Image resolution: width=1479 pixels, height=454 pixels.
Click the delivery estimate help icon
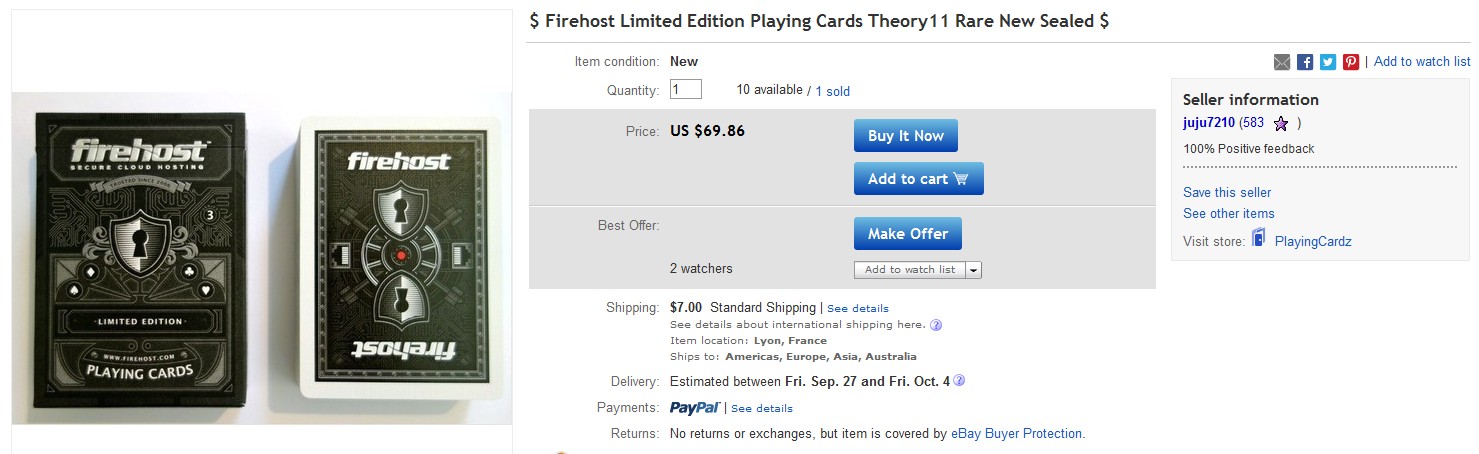pos(959,381)
